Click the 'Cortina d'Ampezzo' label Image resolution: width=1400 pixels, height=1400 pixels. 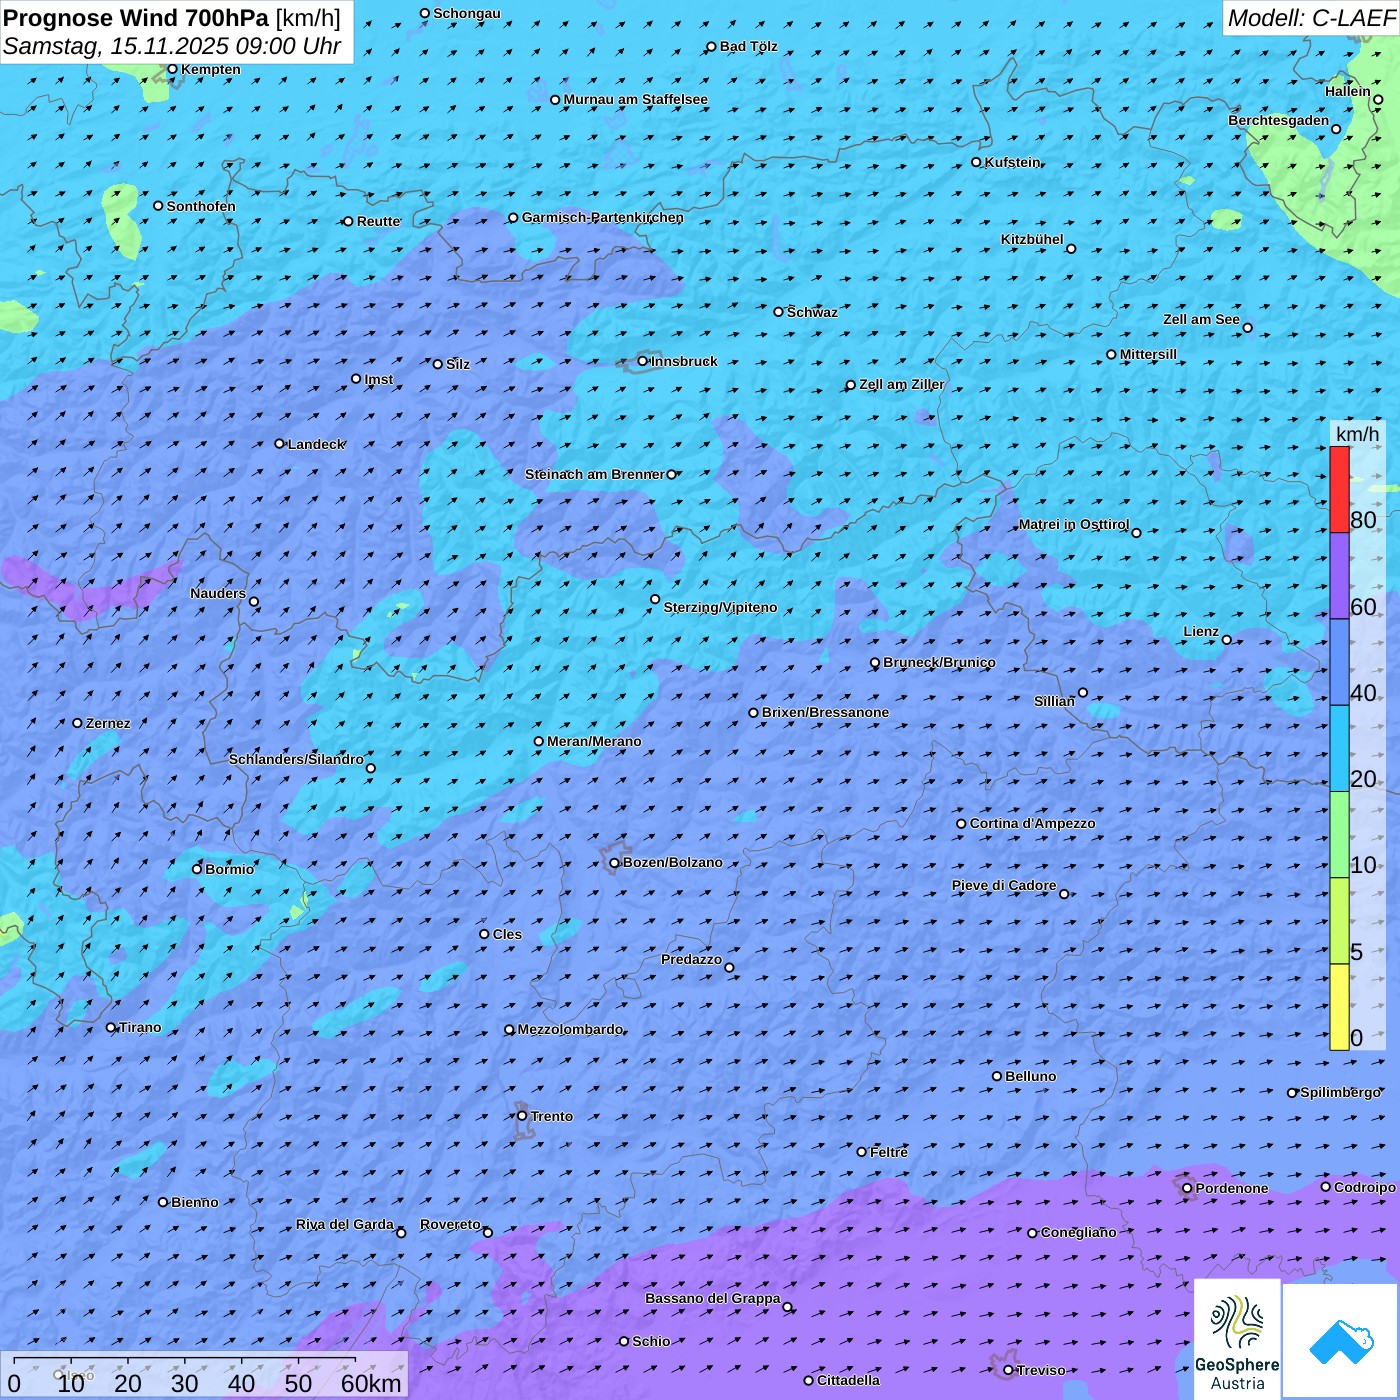point(1033,823)
